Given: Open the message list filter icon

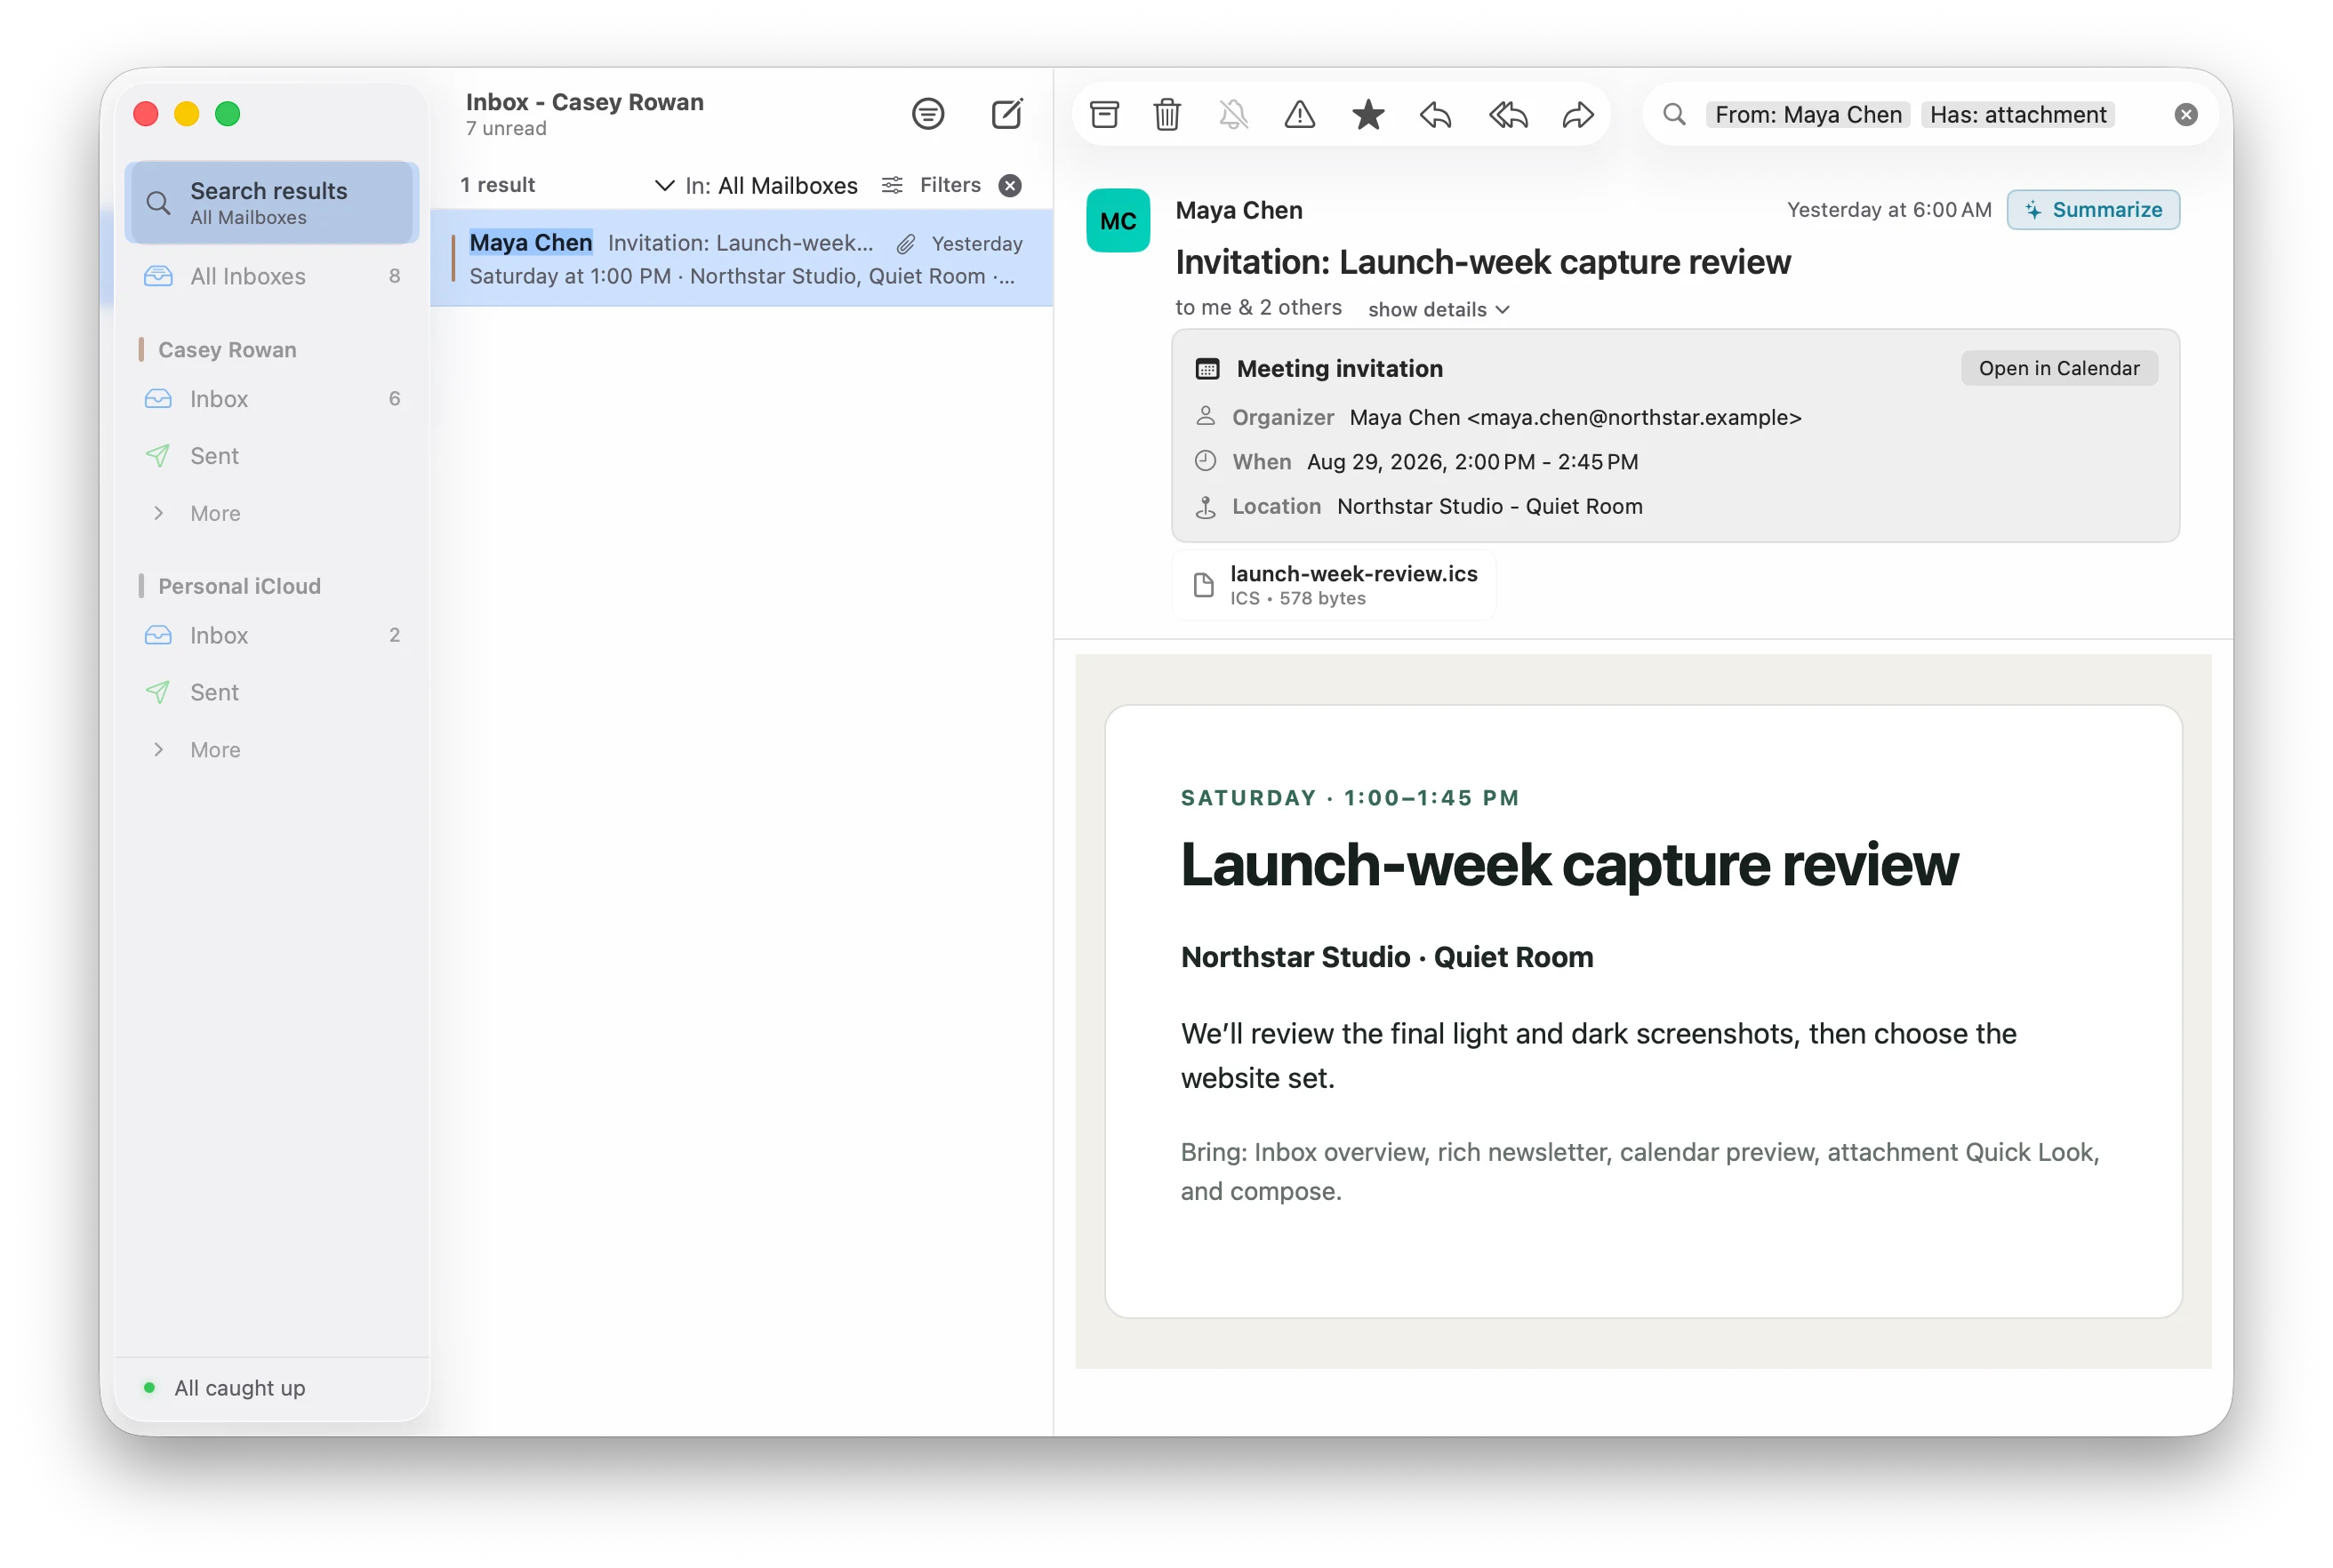Looking at the screenshot, I should pos(927,114).
